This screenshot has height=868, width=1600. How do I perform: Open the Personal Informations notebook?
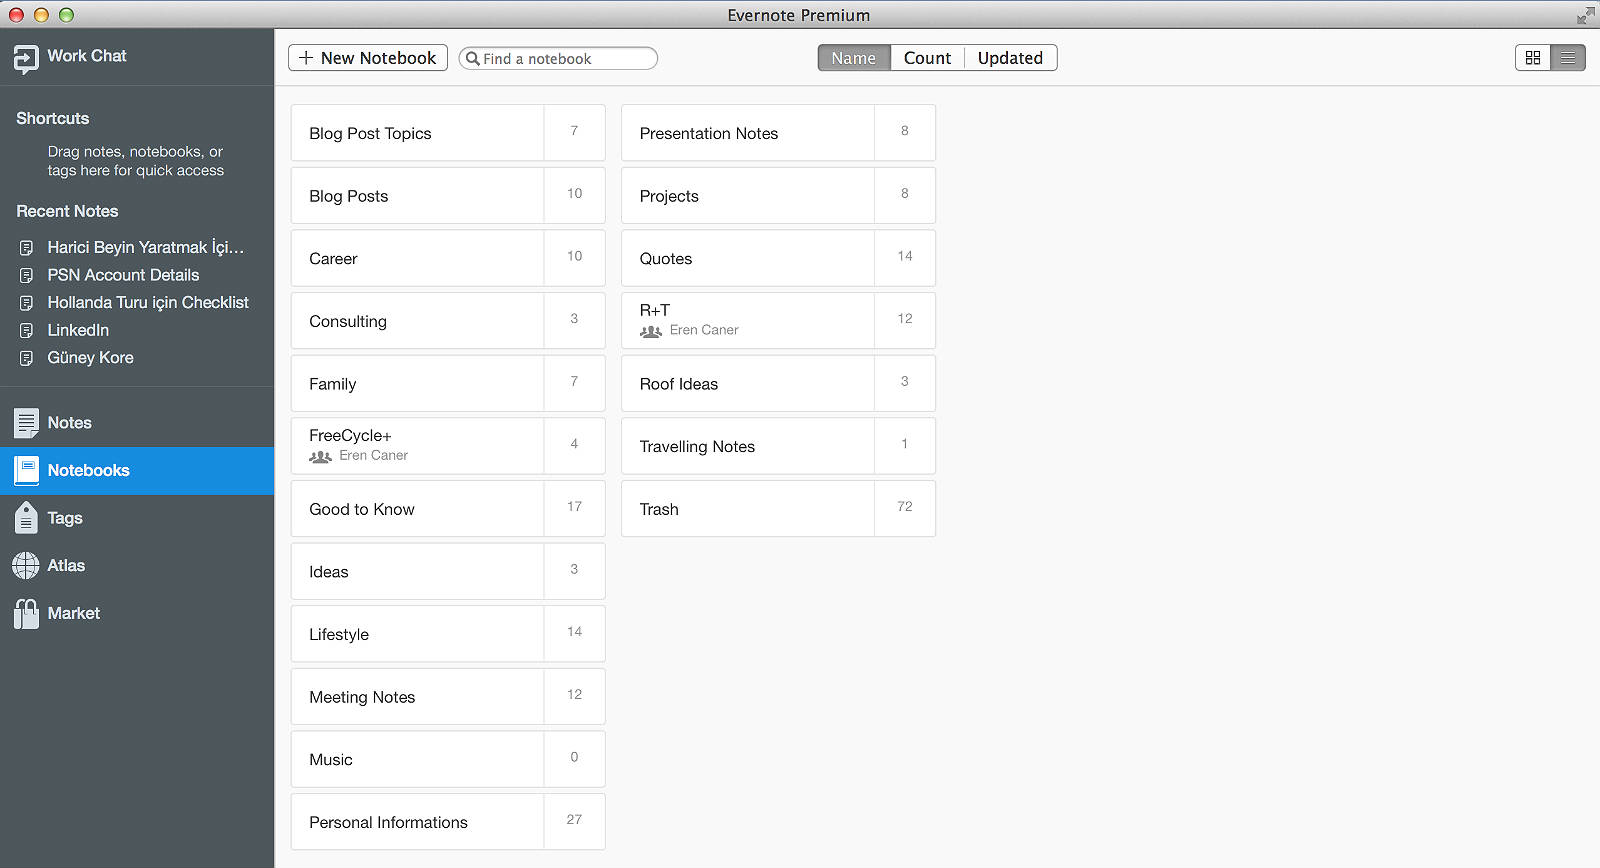(417, 822)
